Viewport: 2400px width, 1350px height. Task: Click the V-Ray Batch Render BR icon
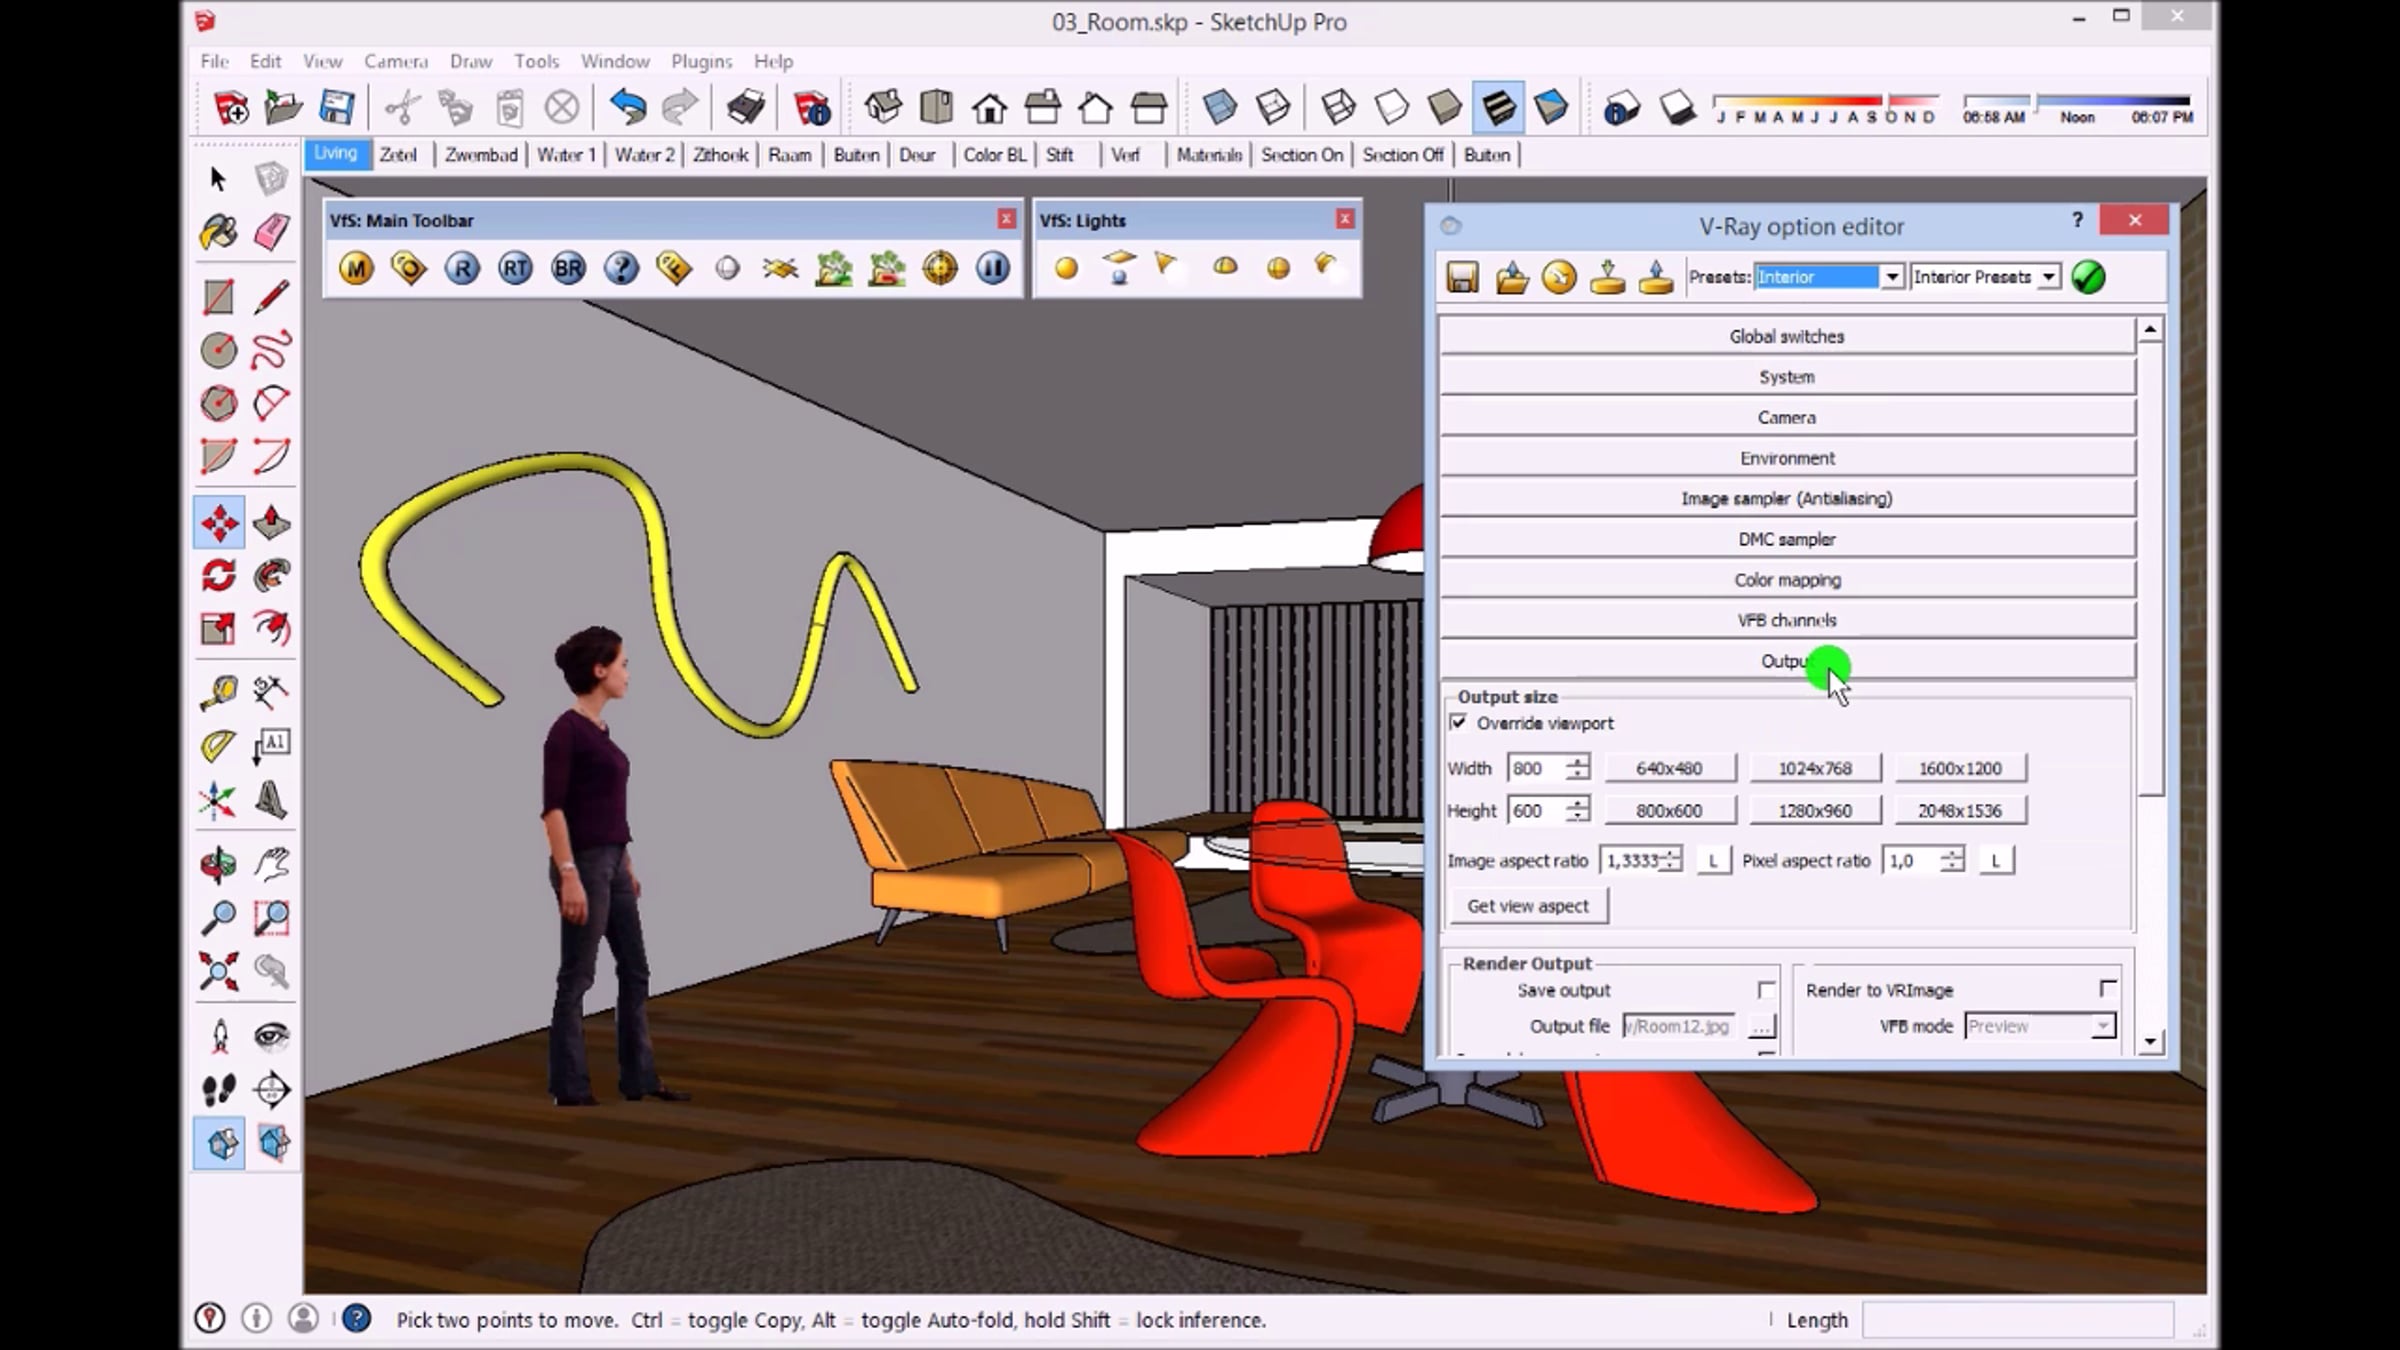pos(568,268)
